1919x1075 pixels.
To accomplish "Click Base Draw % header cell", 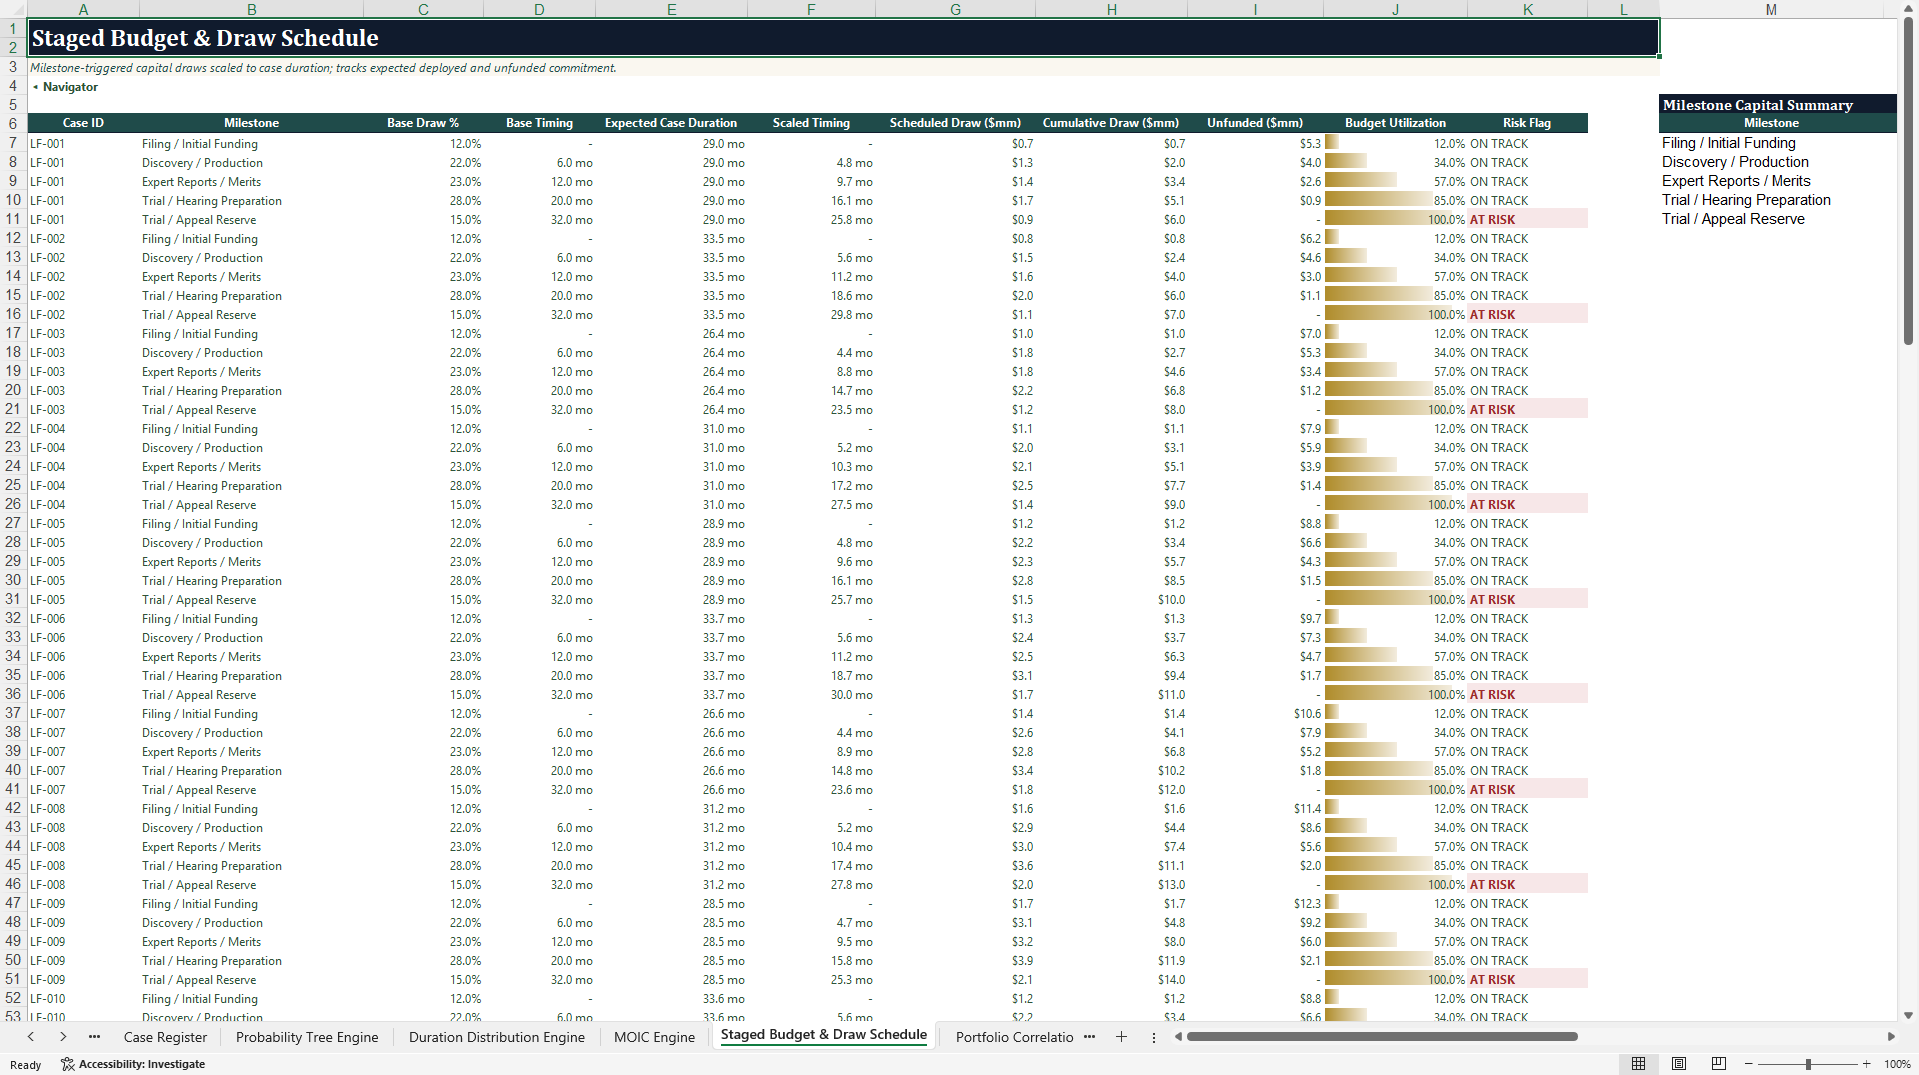I will 423,123.
